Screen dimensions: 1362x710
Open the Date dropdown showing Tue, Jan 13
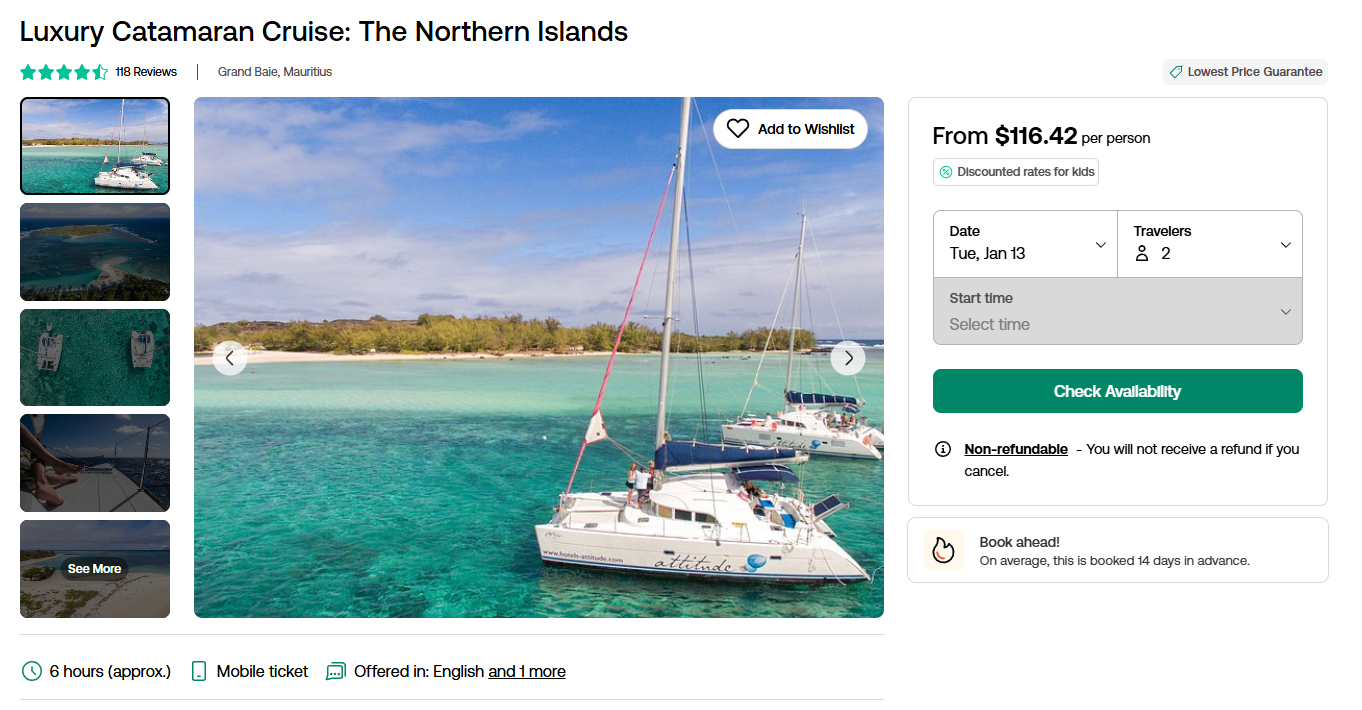pos(1025,244)
